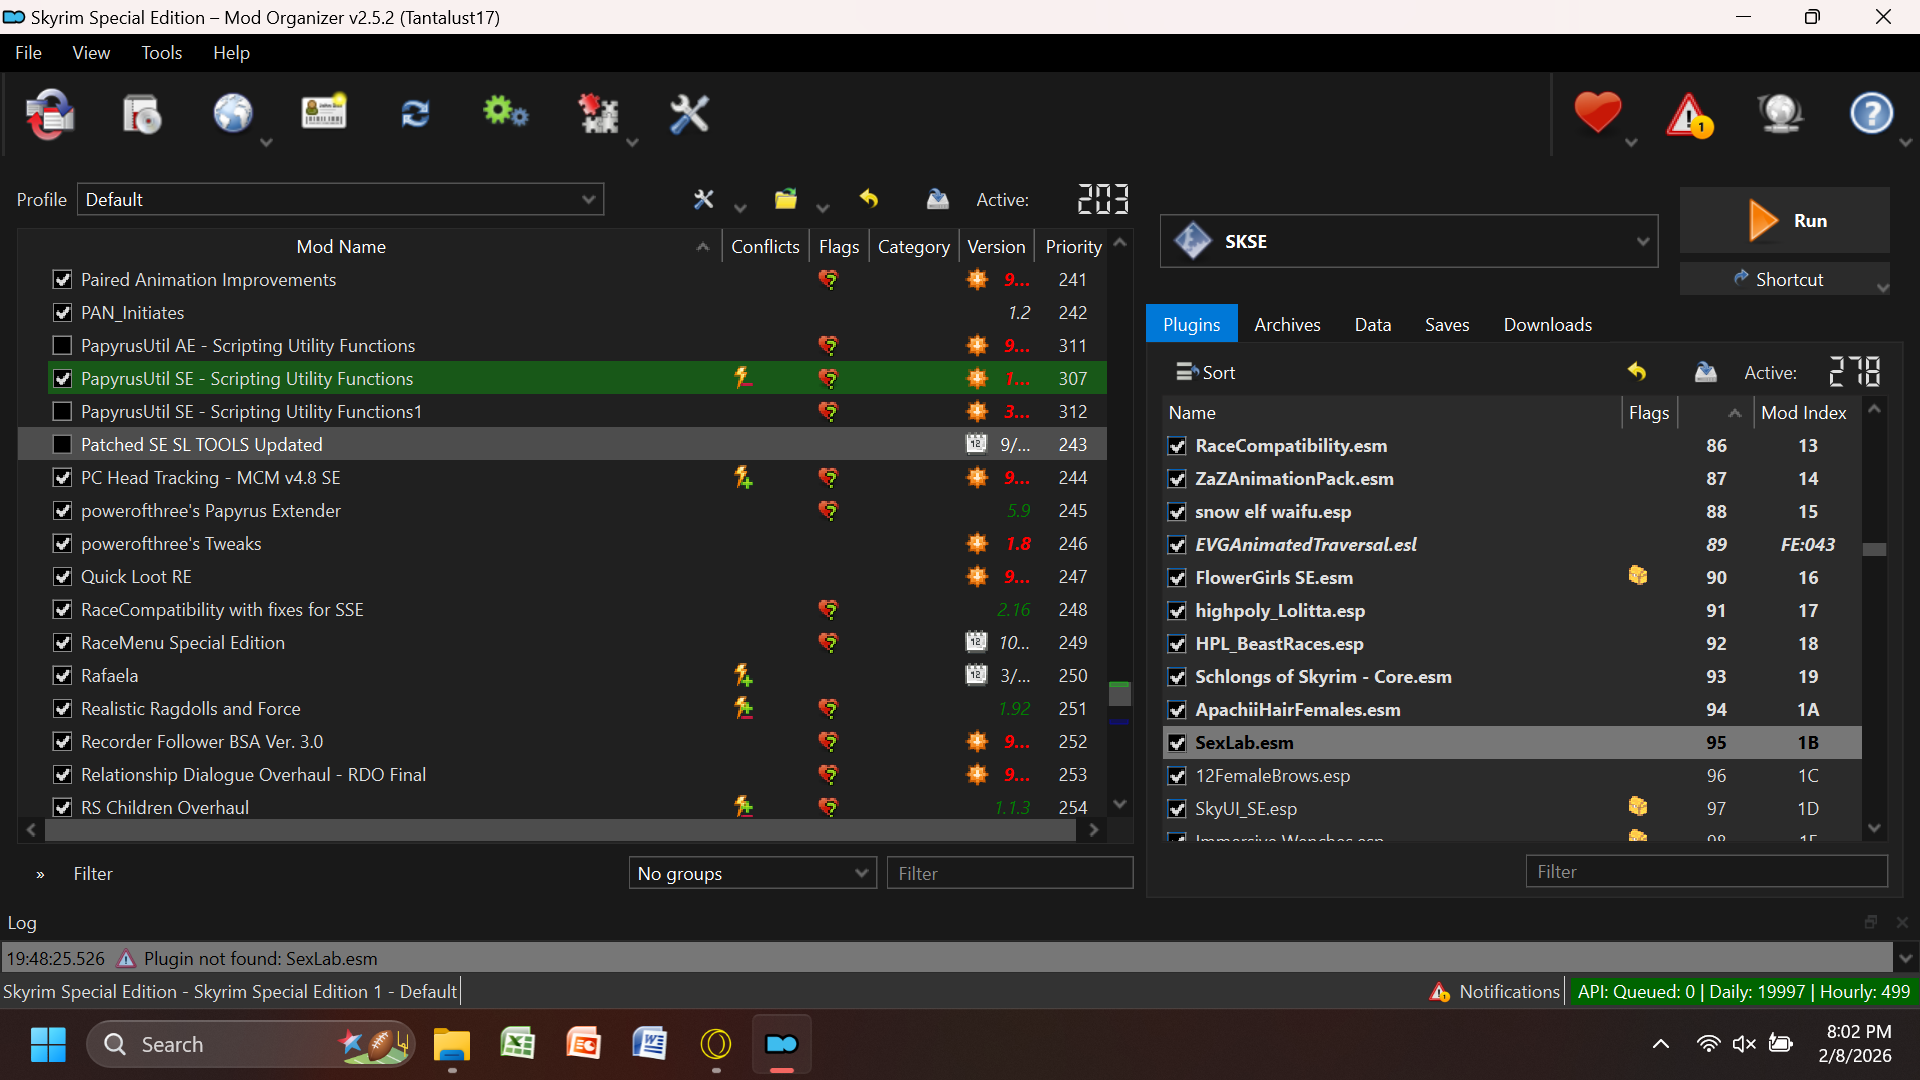Viewport: 1920px width, 1080px height.
Task: Open the No groups dropdown
Action: click(x=752, y=873)
